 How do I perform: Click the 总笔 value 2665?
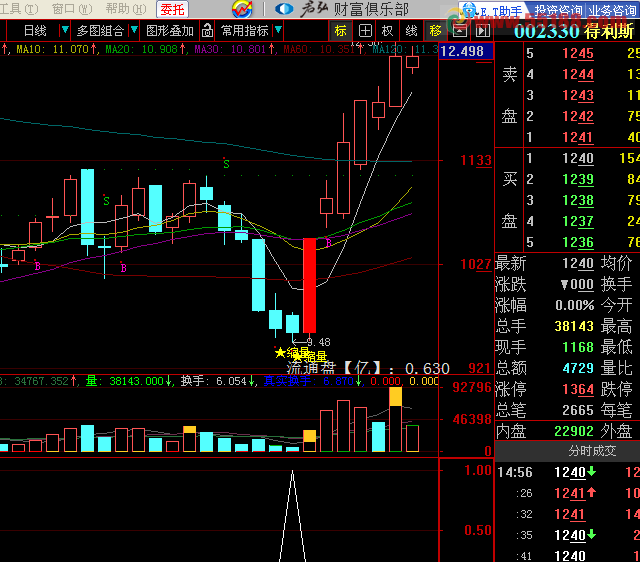click(578, 410)
